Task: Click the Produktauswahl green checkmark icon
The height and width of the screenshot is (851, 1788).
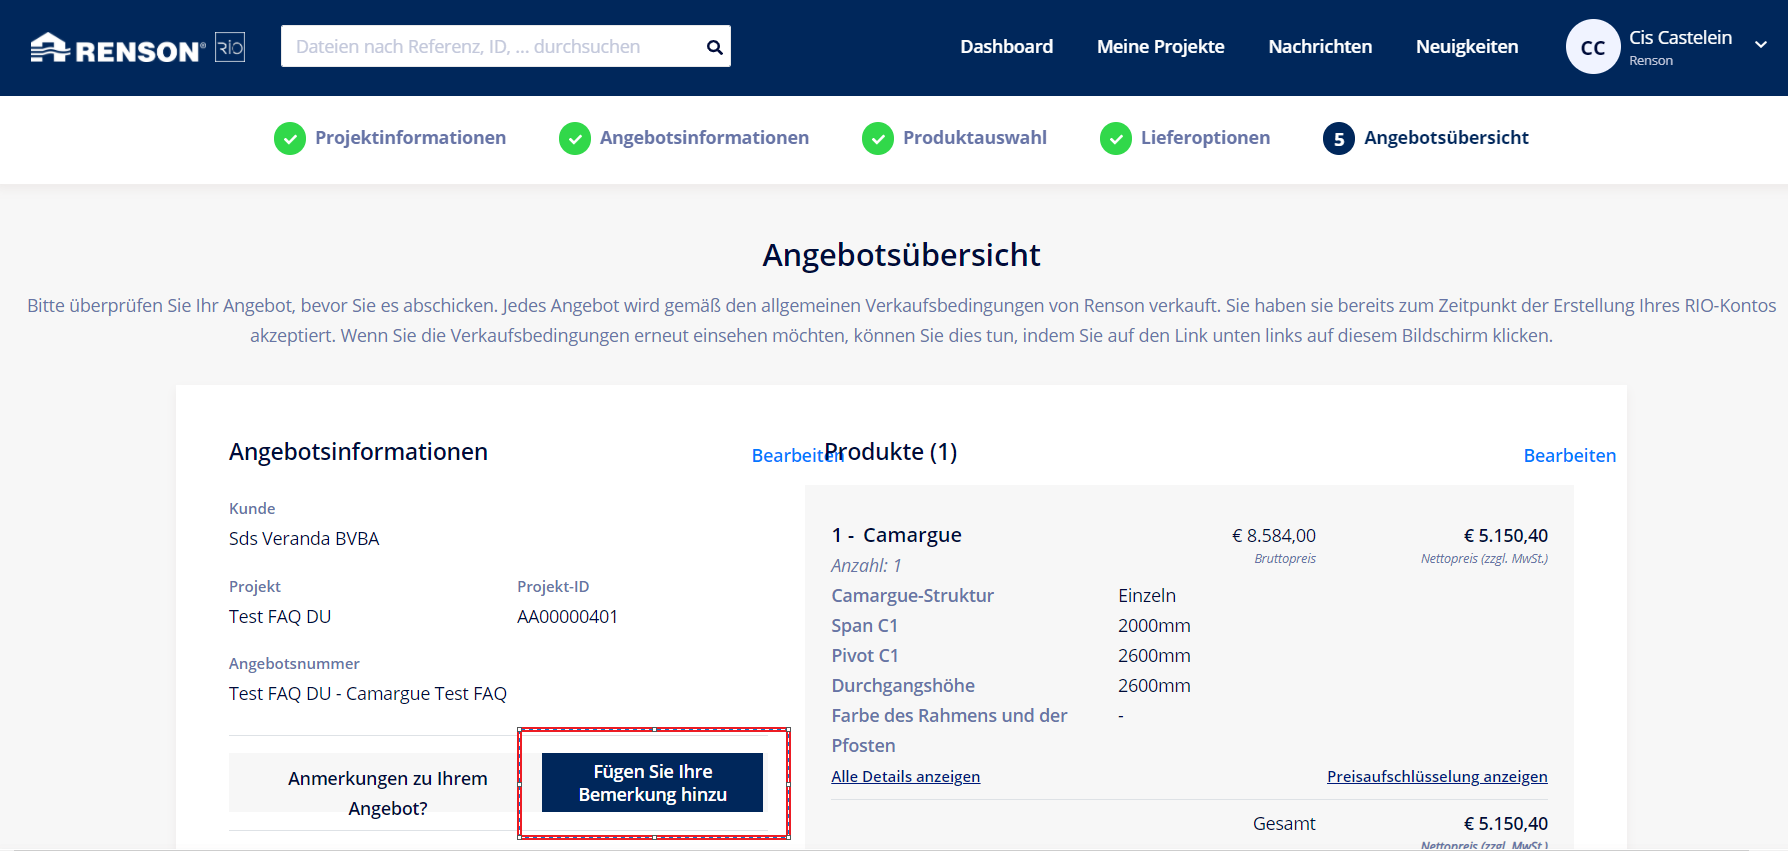Action: (878, 138)
